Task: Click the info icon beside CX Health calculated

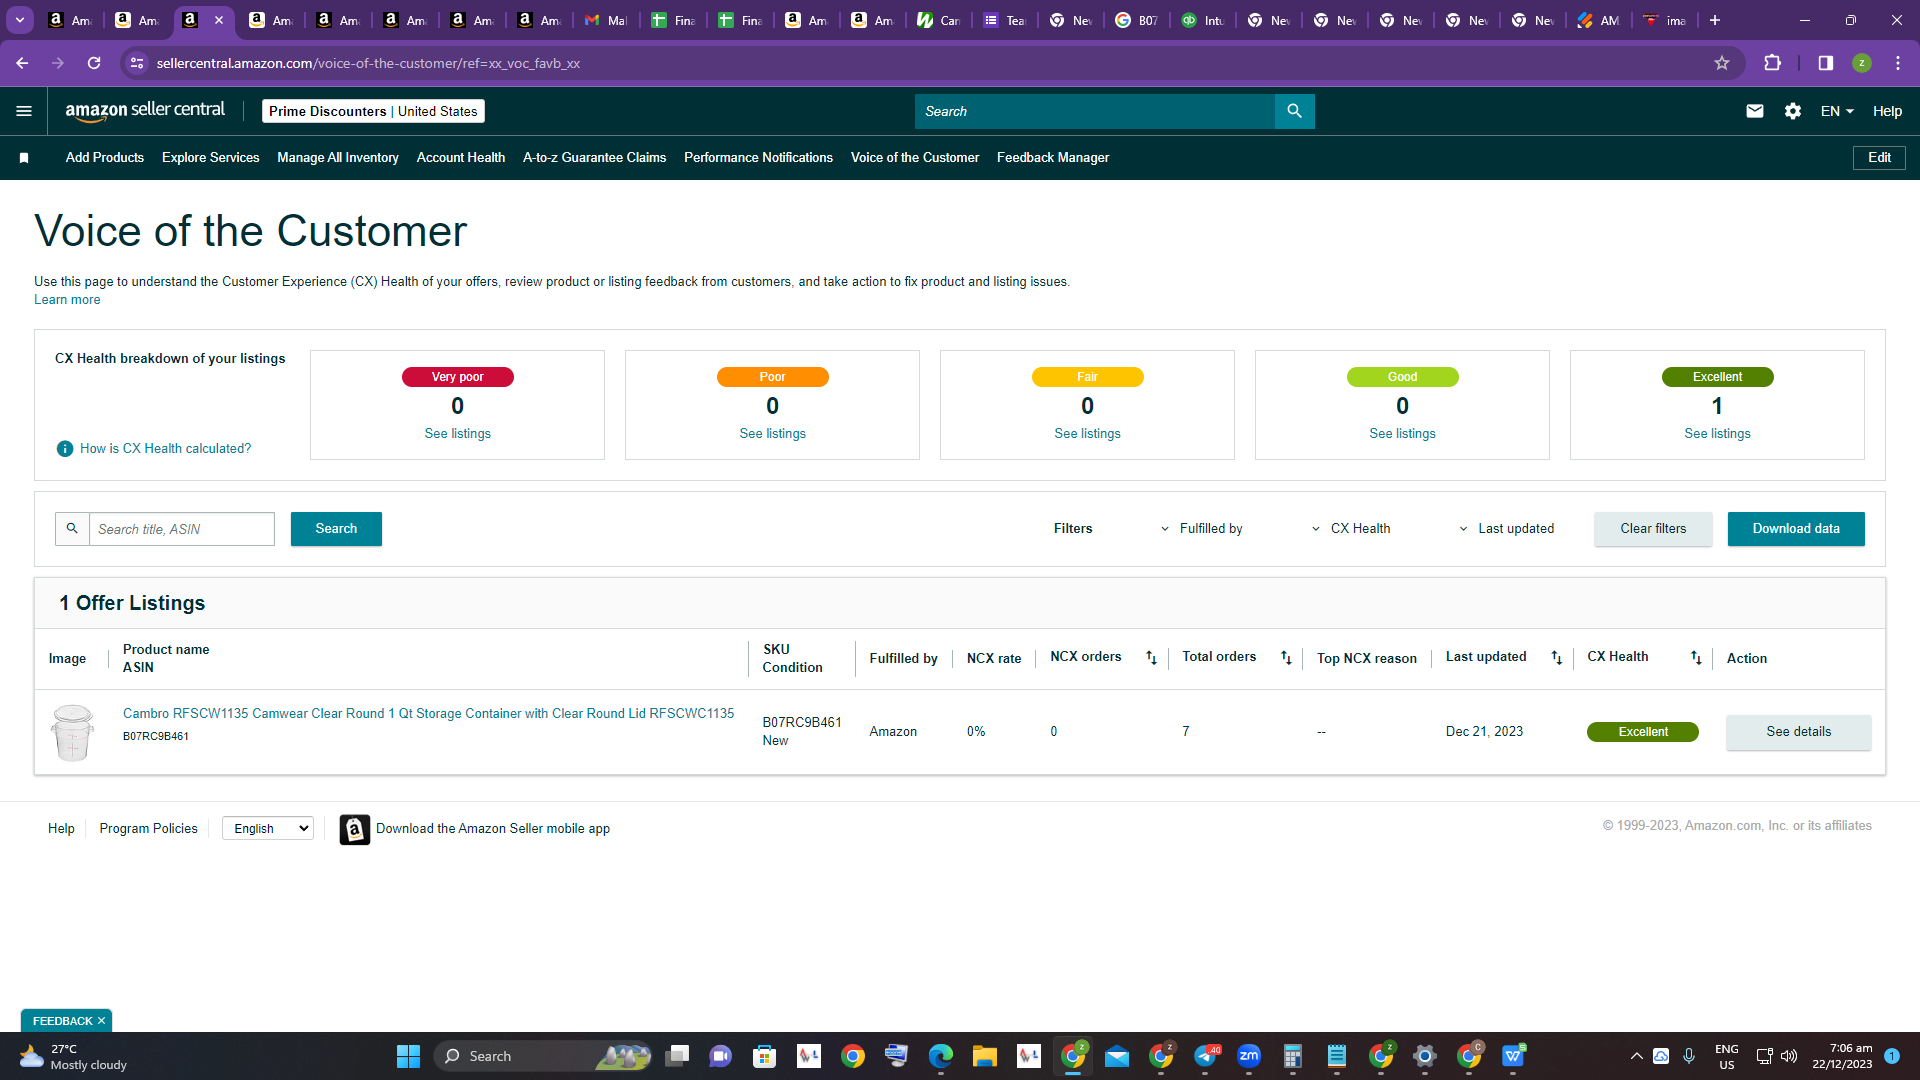Action: [65, 449]
